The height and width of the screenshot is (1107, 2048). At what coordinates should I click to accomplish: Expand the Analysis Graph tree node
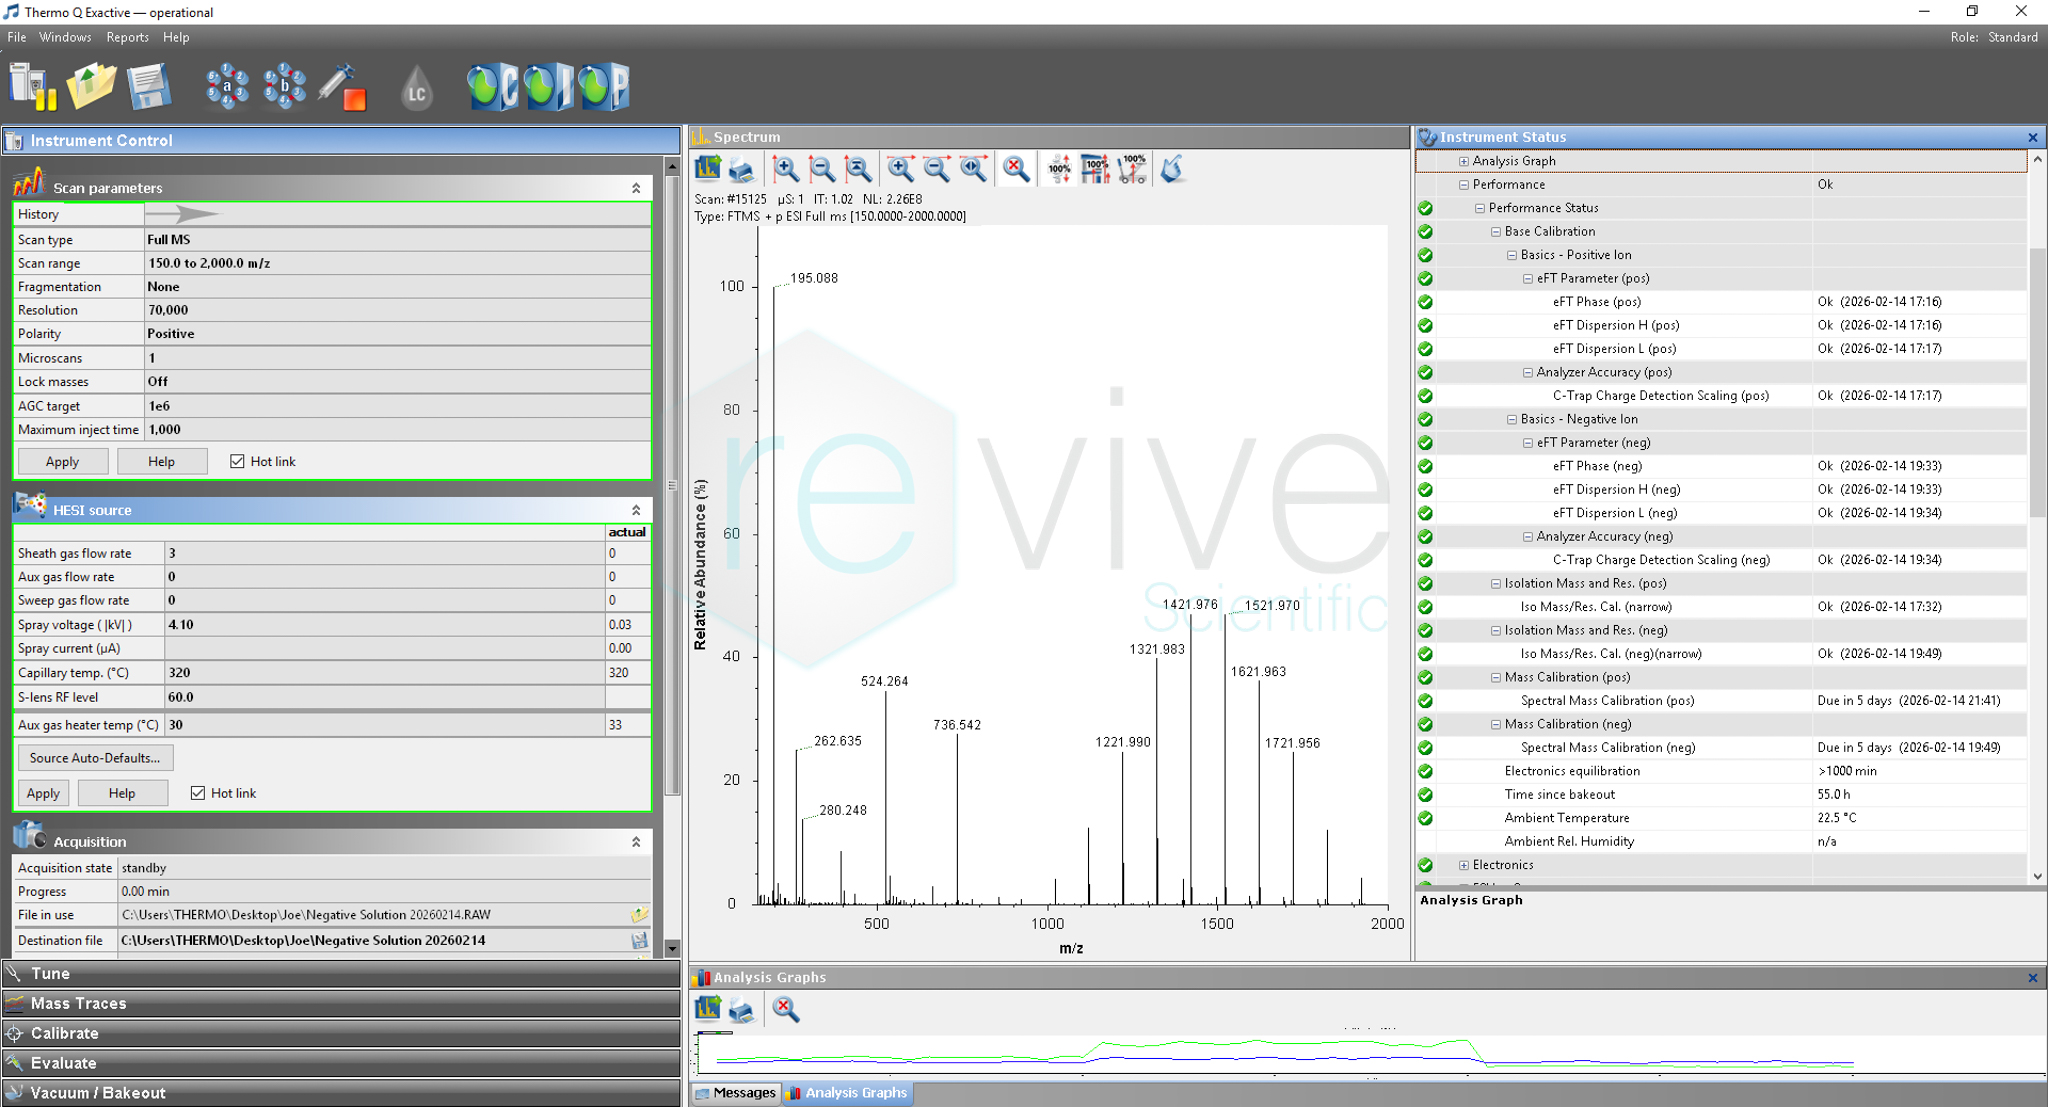(1464, 161)
